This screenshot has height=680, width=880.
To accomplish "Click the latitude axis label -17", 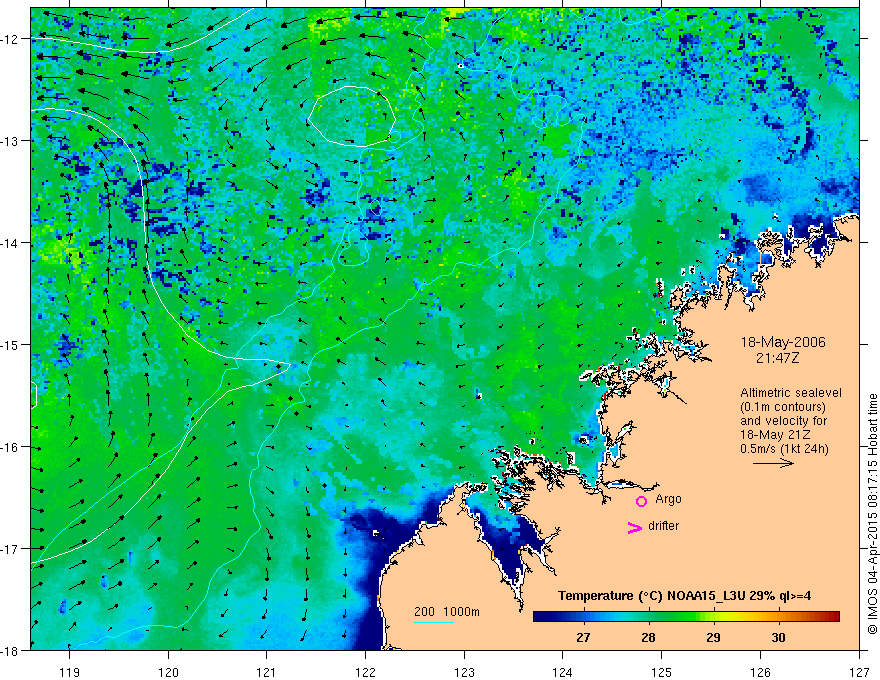I will [10, 549].
